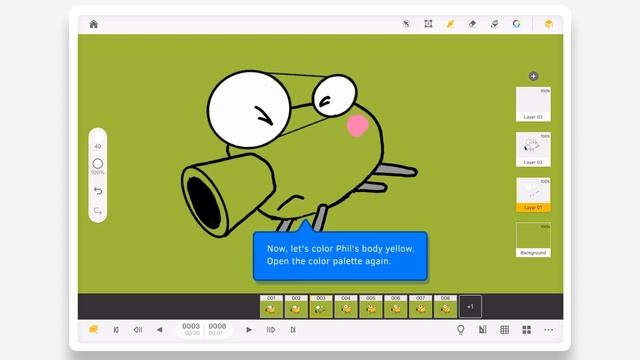Open the frames viewer orange icon
This screenshot has width=640, height=360.
click(x=93, y=329)
